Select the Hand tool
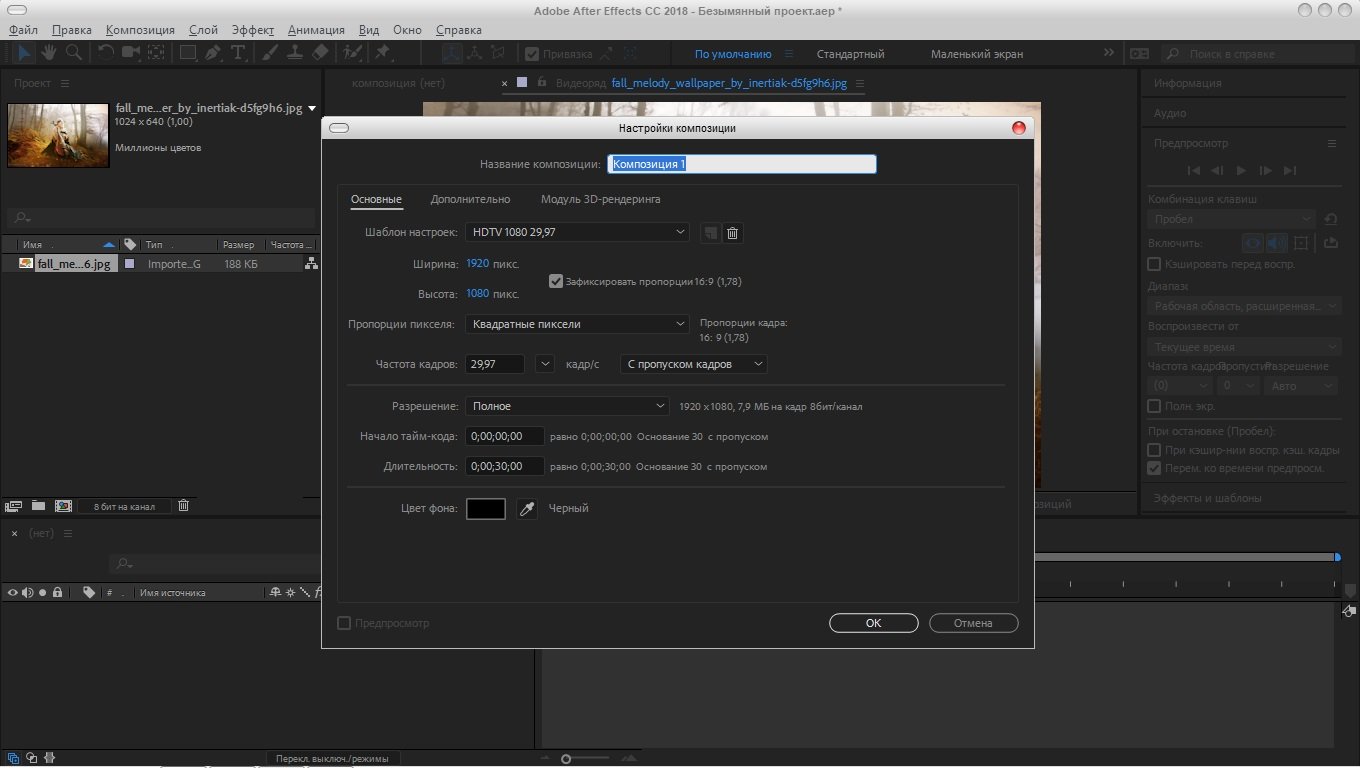Screen dimensions: 1360x768 click(48, 53)
